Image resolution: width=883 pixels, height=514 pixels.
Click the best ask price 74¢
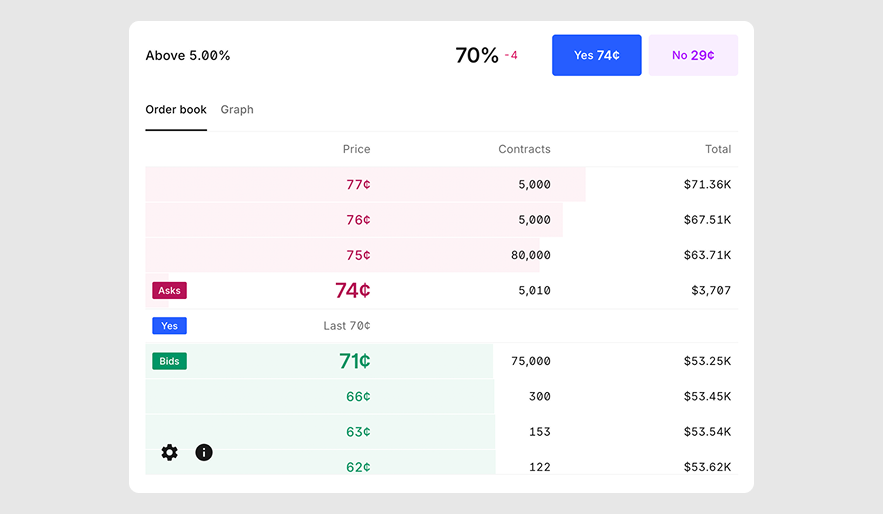click(x=352, y=290)
